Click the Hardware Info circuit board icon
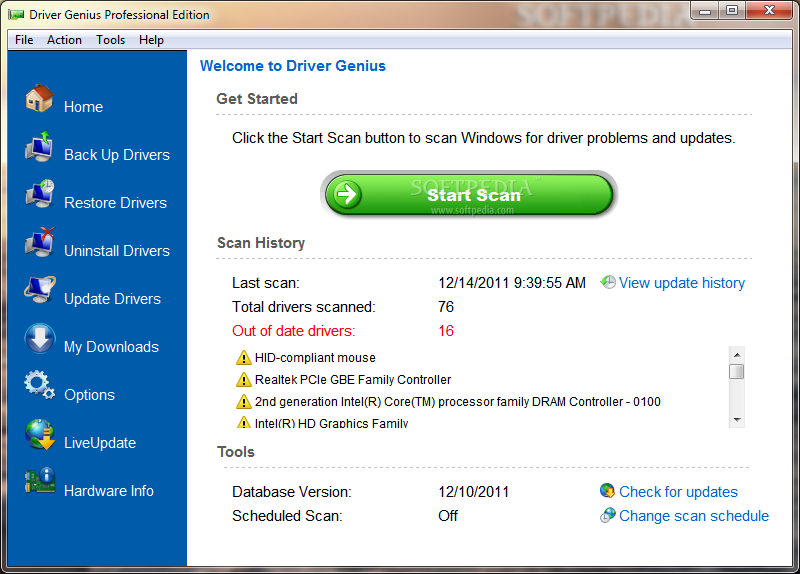Image resolution: width=800 pixels, height=574 pixels. point(40,481)
